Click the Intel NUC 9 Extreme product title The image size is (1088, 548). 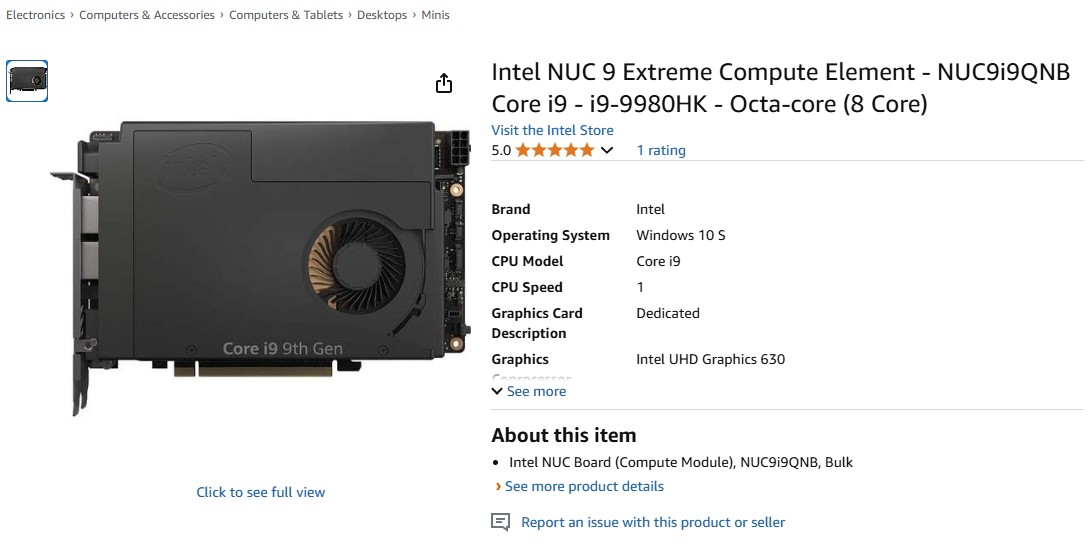tap(780, 88)
